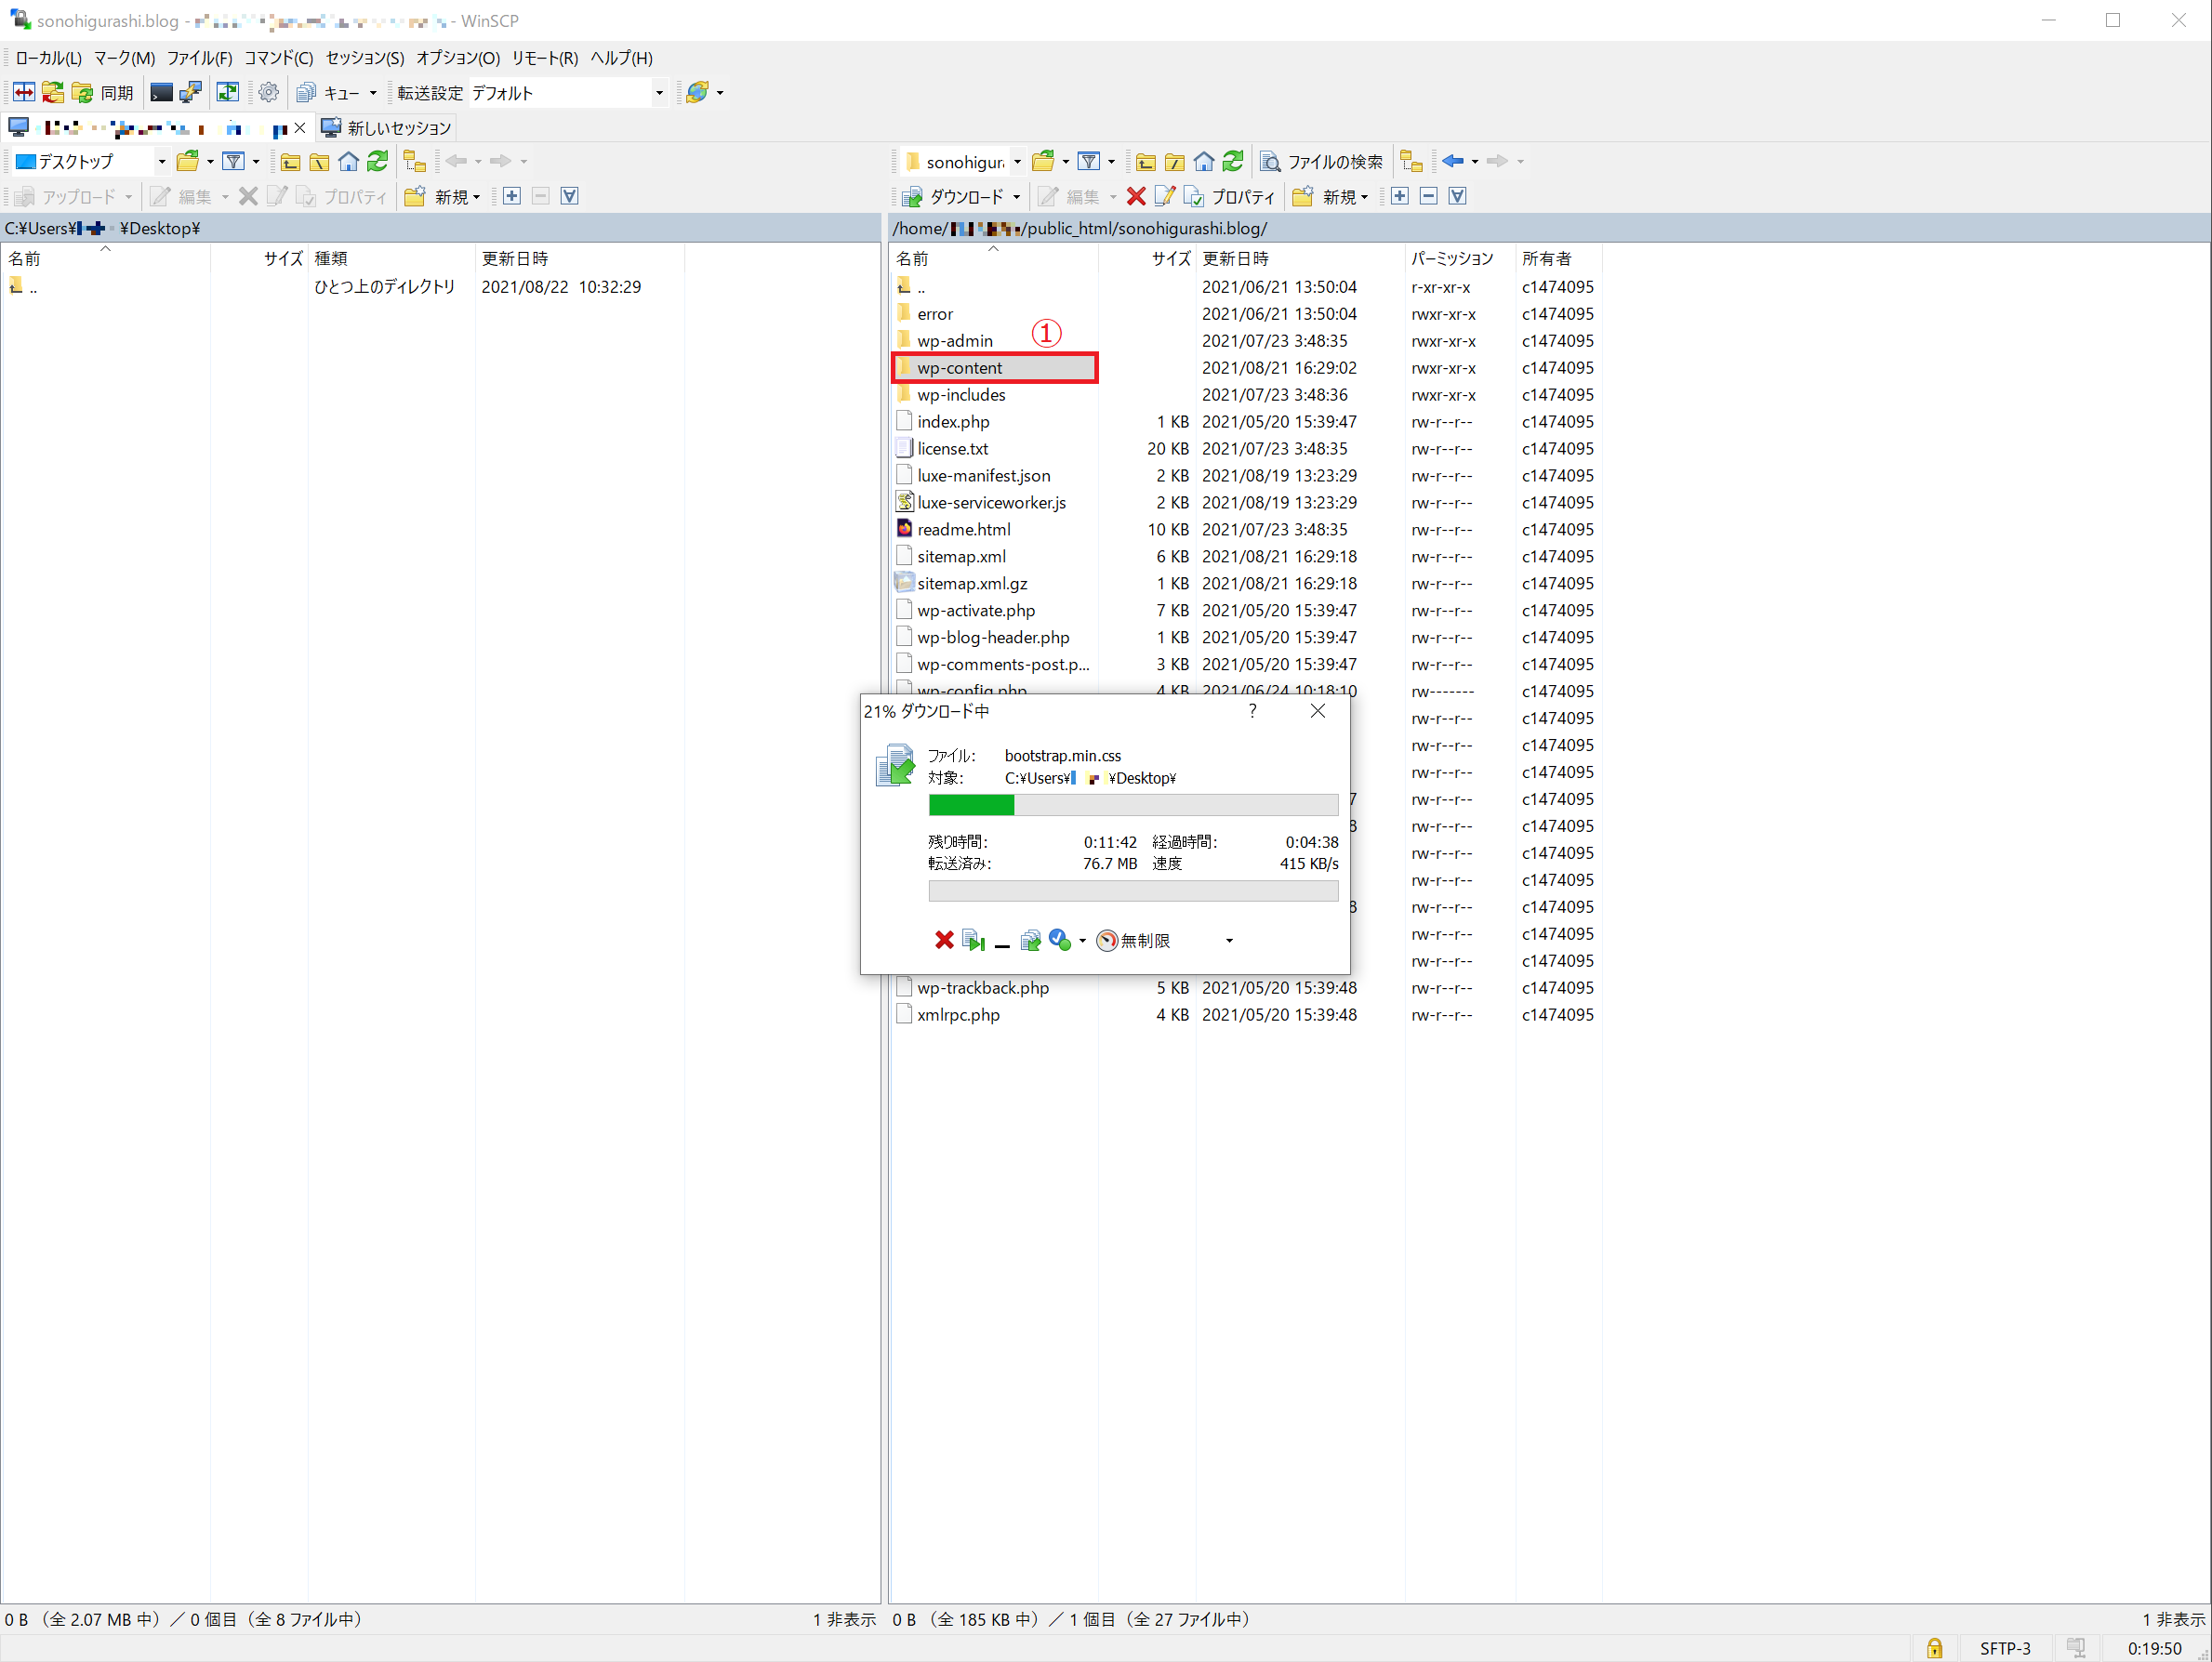Screen dimensions: 2212x1662
Task: Click the local panel select files plus icon
Action: click(x=512, y=196)
